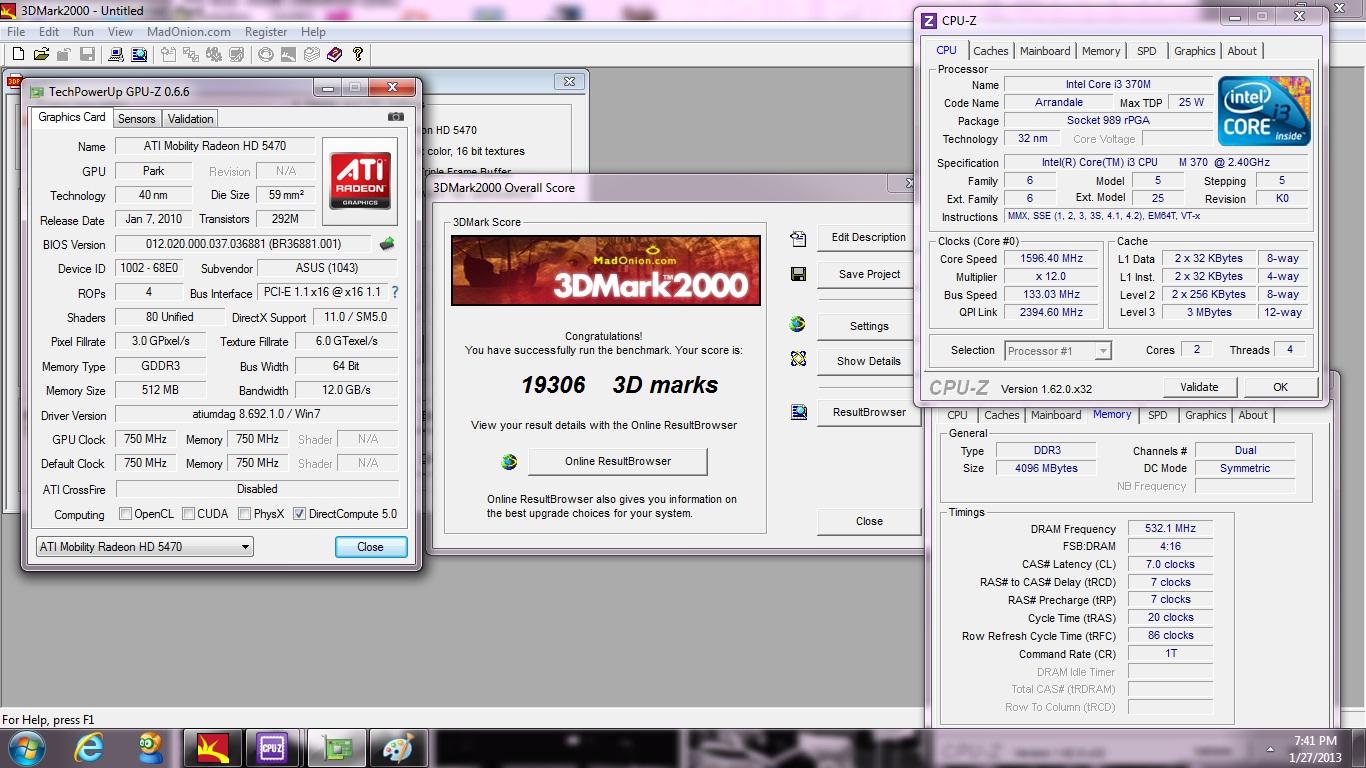The image size is (1366, 768).
Task: Click the Show Details icon
Action: click(798, 358)
